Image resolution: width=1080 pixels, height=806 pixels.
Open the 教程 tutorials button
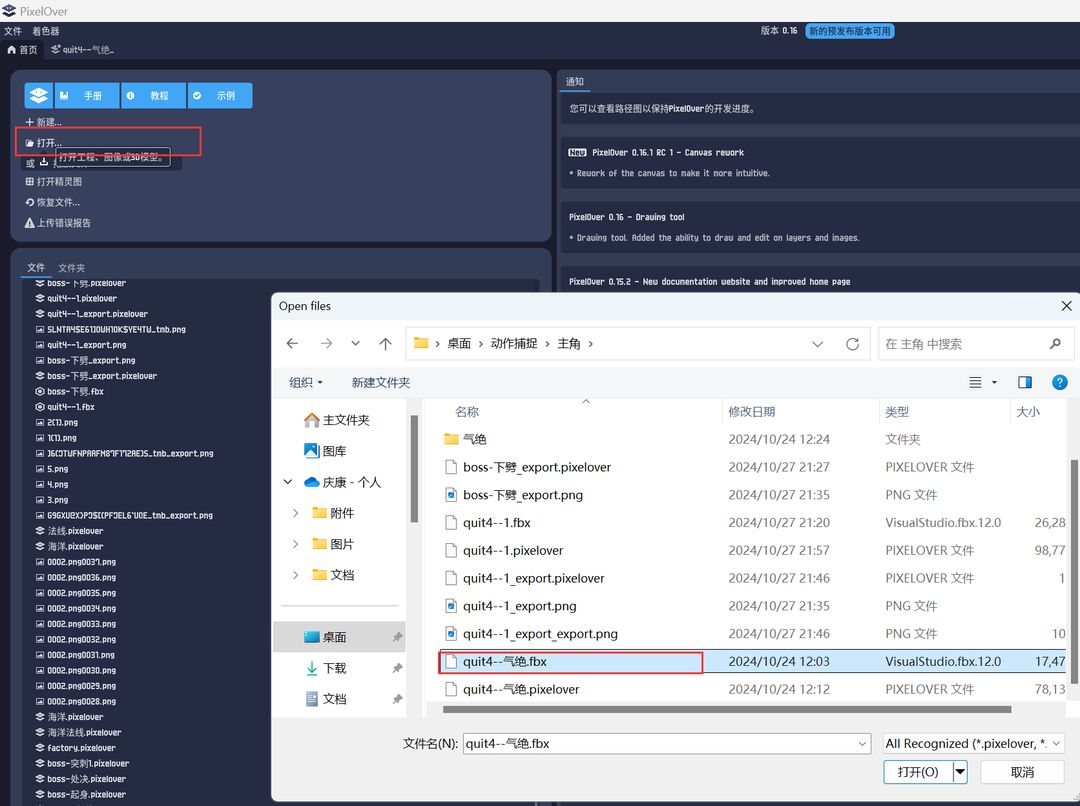(x=154, y=96)
